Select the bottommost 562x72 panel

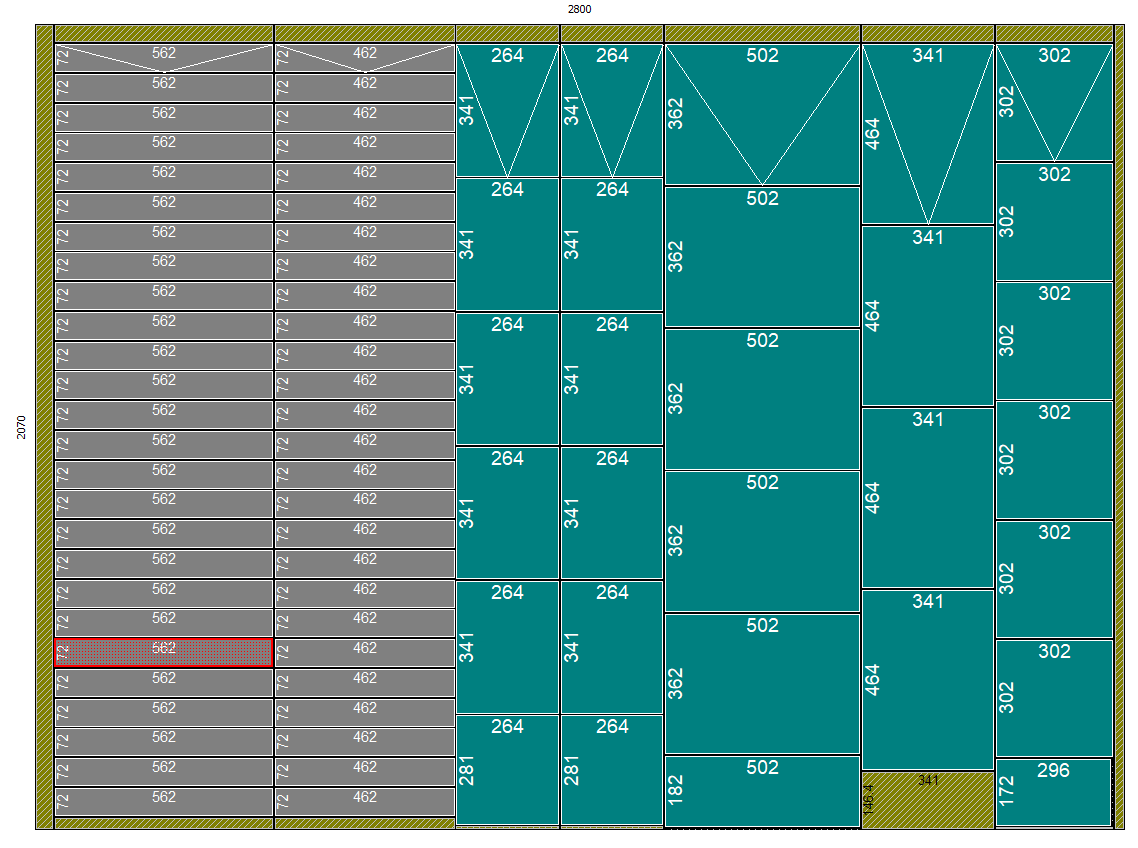(163, 802)
